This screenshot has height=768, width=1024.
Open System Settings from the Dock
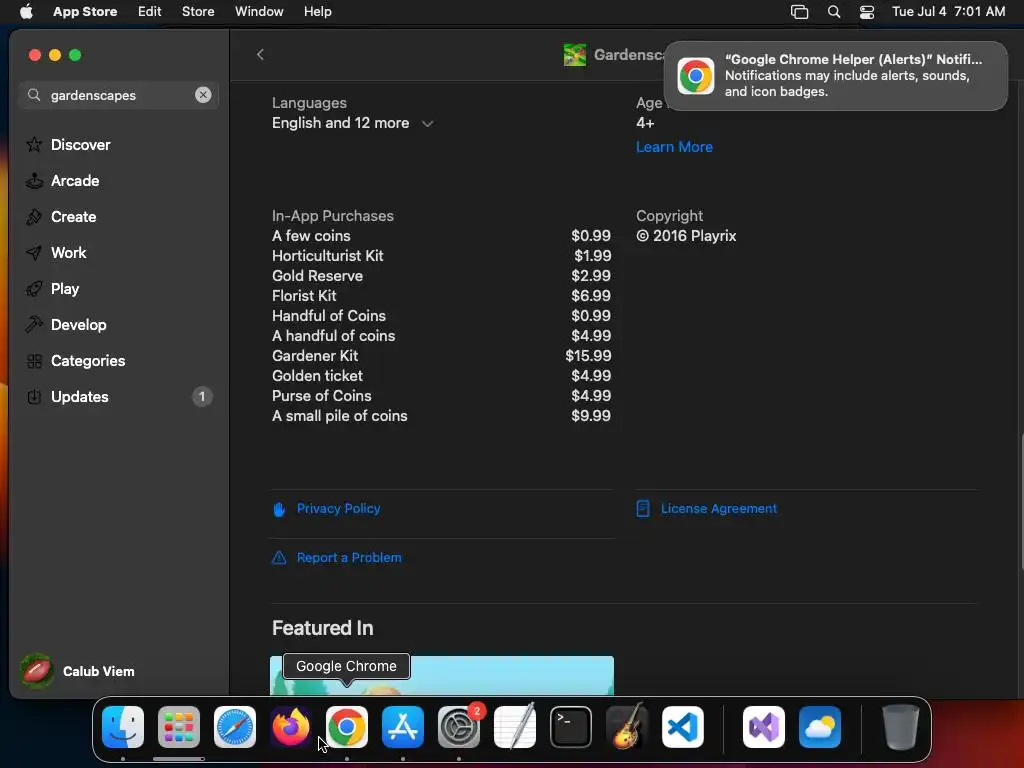click(x=458, y=727)
